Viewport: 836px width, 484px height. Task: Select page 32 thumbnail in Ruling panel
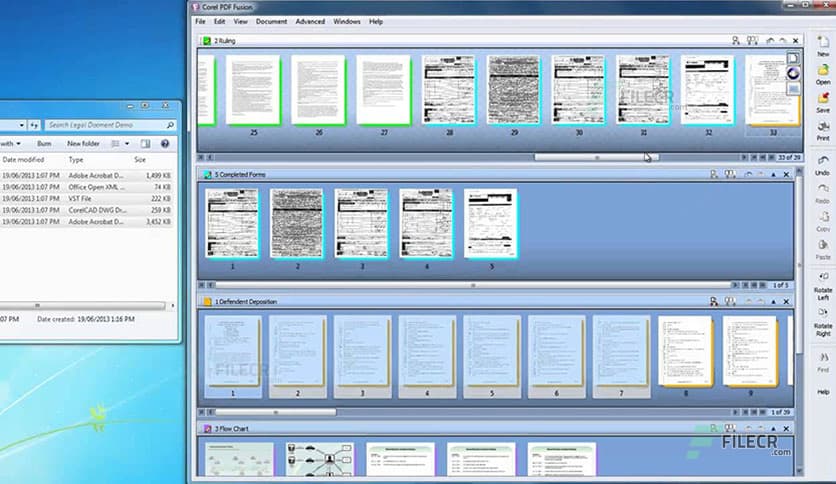click(x=708, y=90)
